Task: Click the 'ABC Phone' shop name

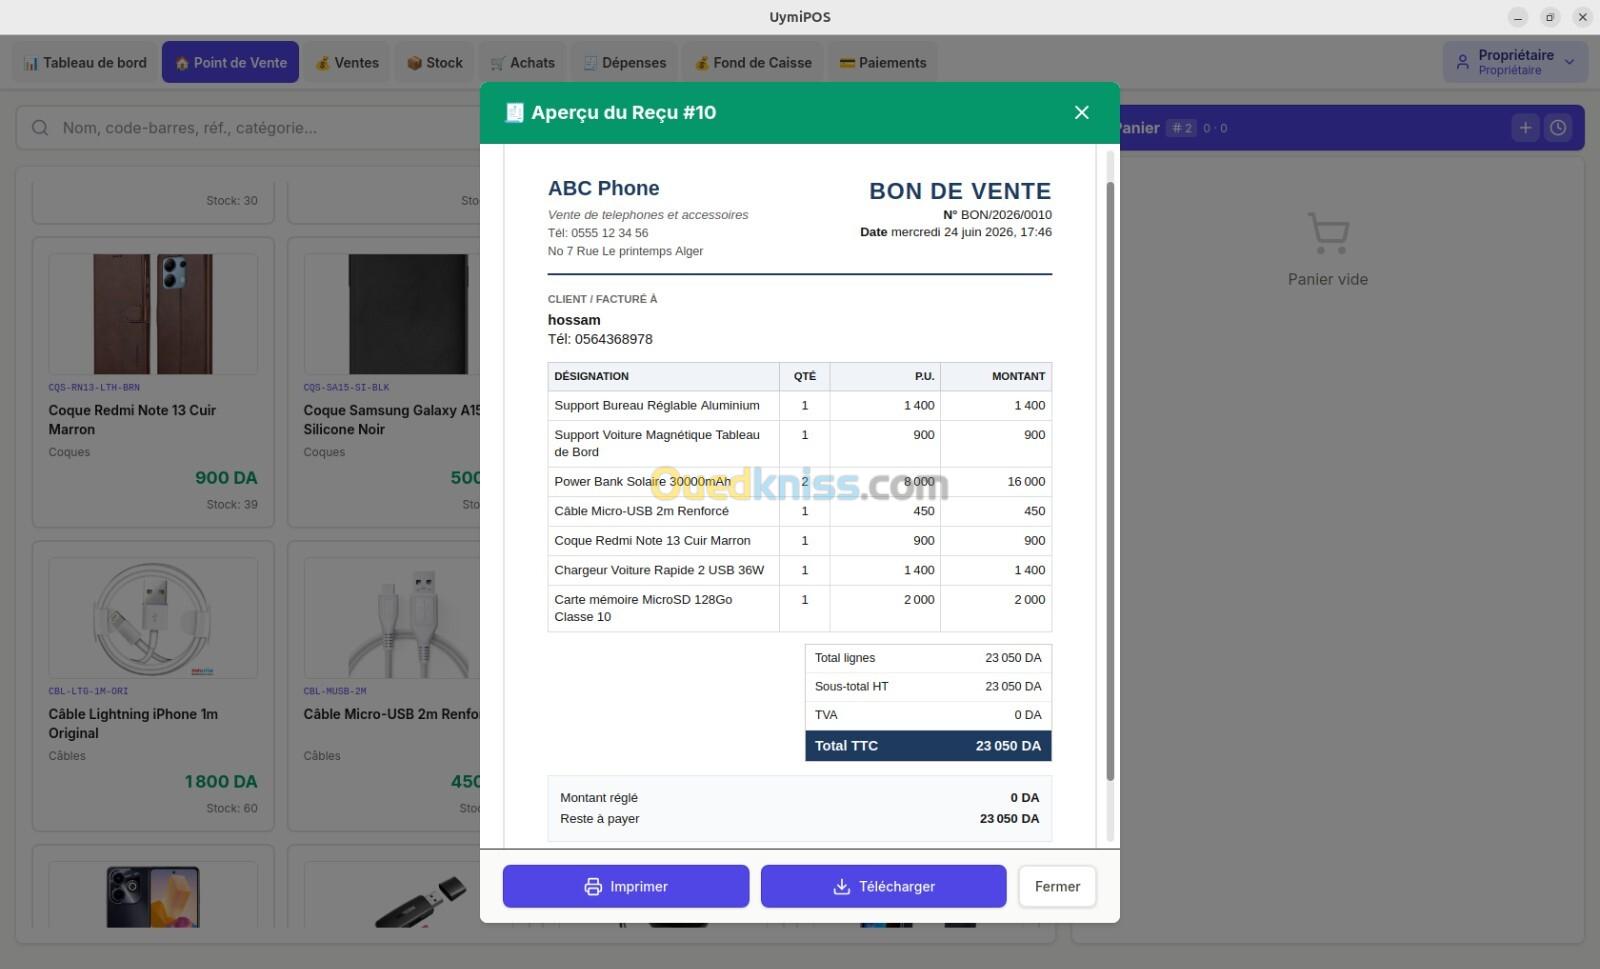Action: [x=603, y=188]
